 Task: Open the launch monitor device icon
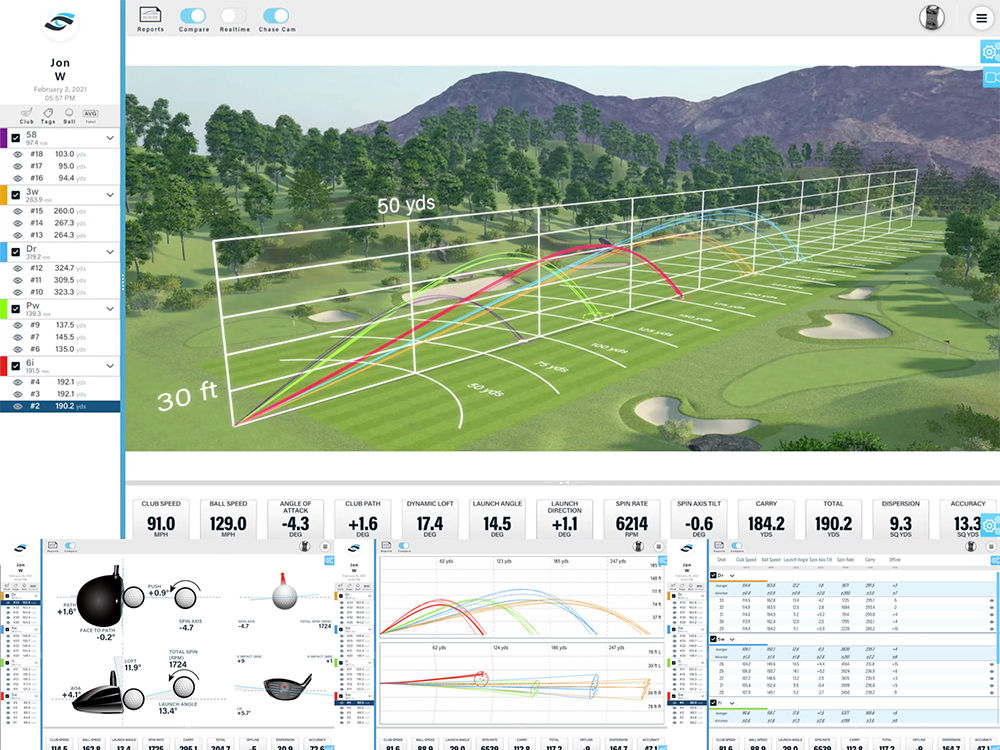coord(933,18)
